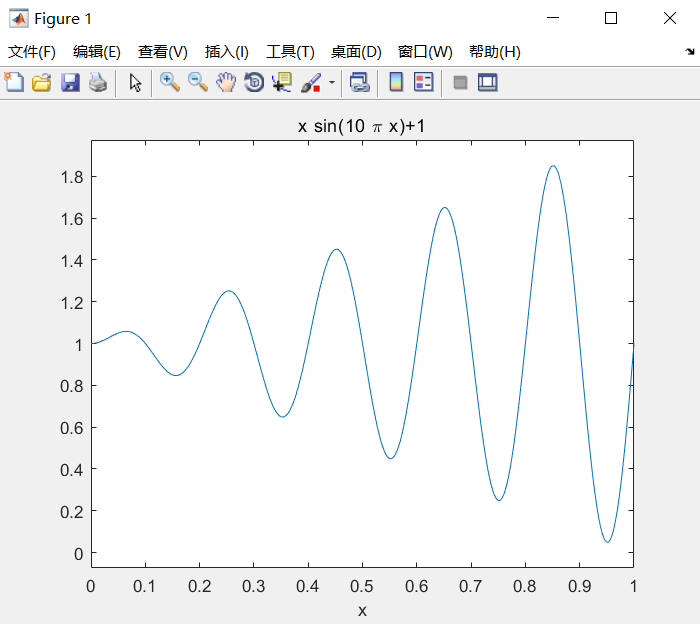Open file using the folder icon
700x624 pixels.
click(42, 83)
